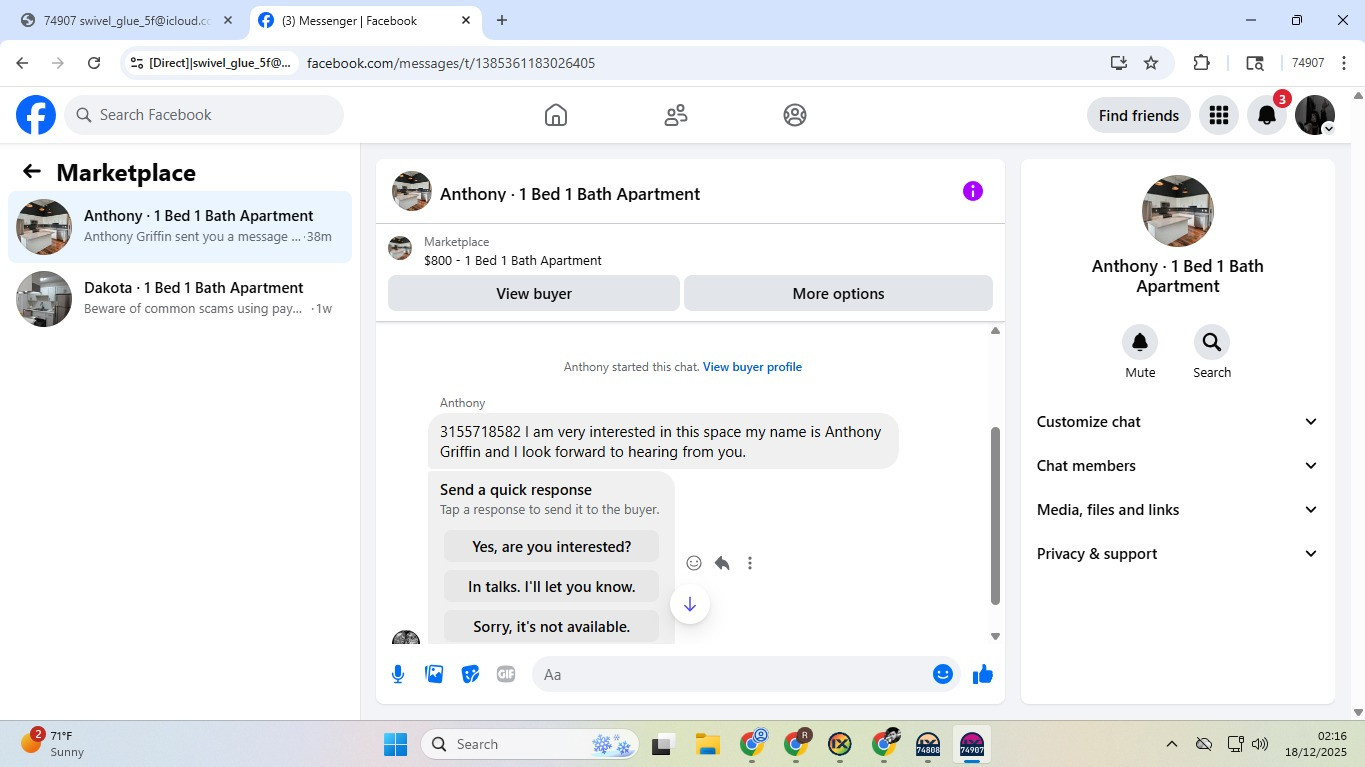Image resolution: width=1365 pixels, height=767 pixels.
Task: Open File Explorer from the taskbar
Action: click(x=708, y=744)
